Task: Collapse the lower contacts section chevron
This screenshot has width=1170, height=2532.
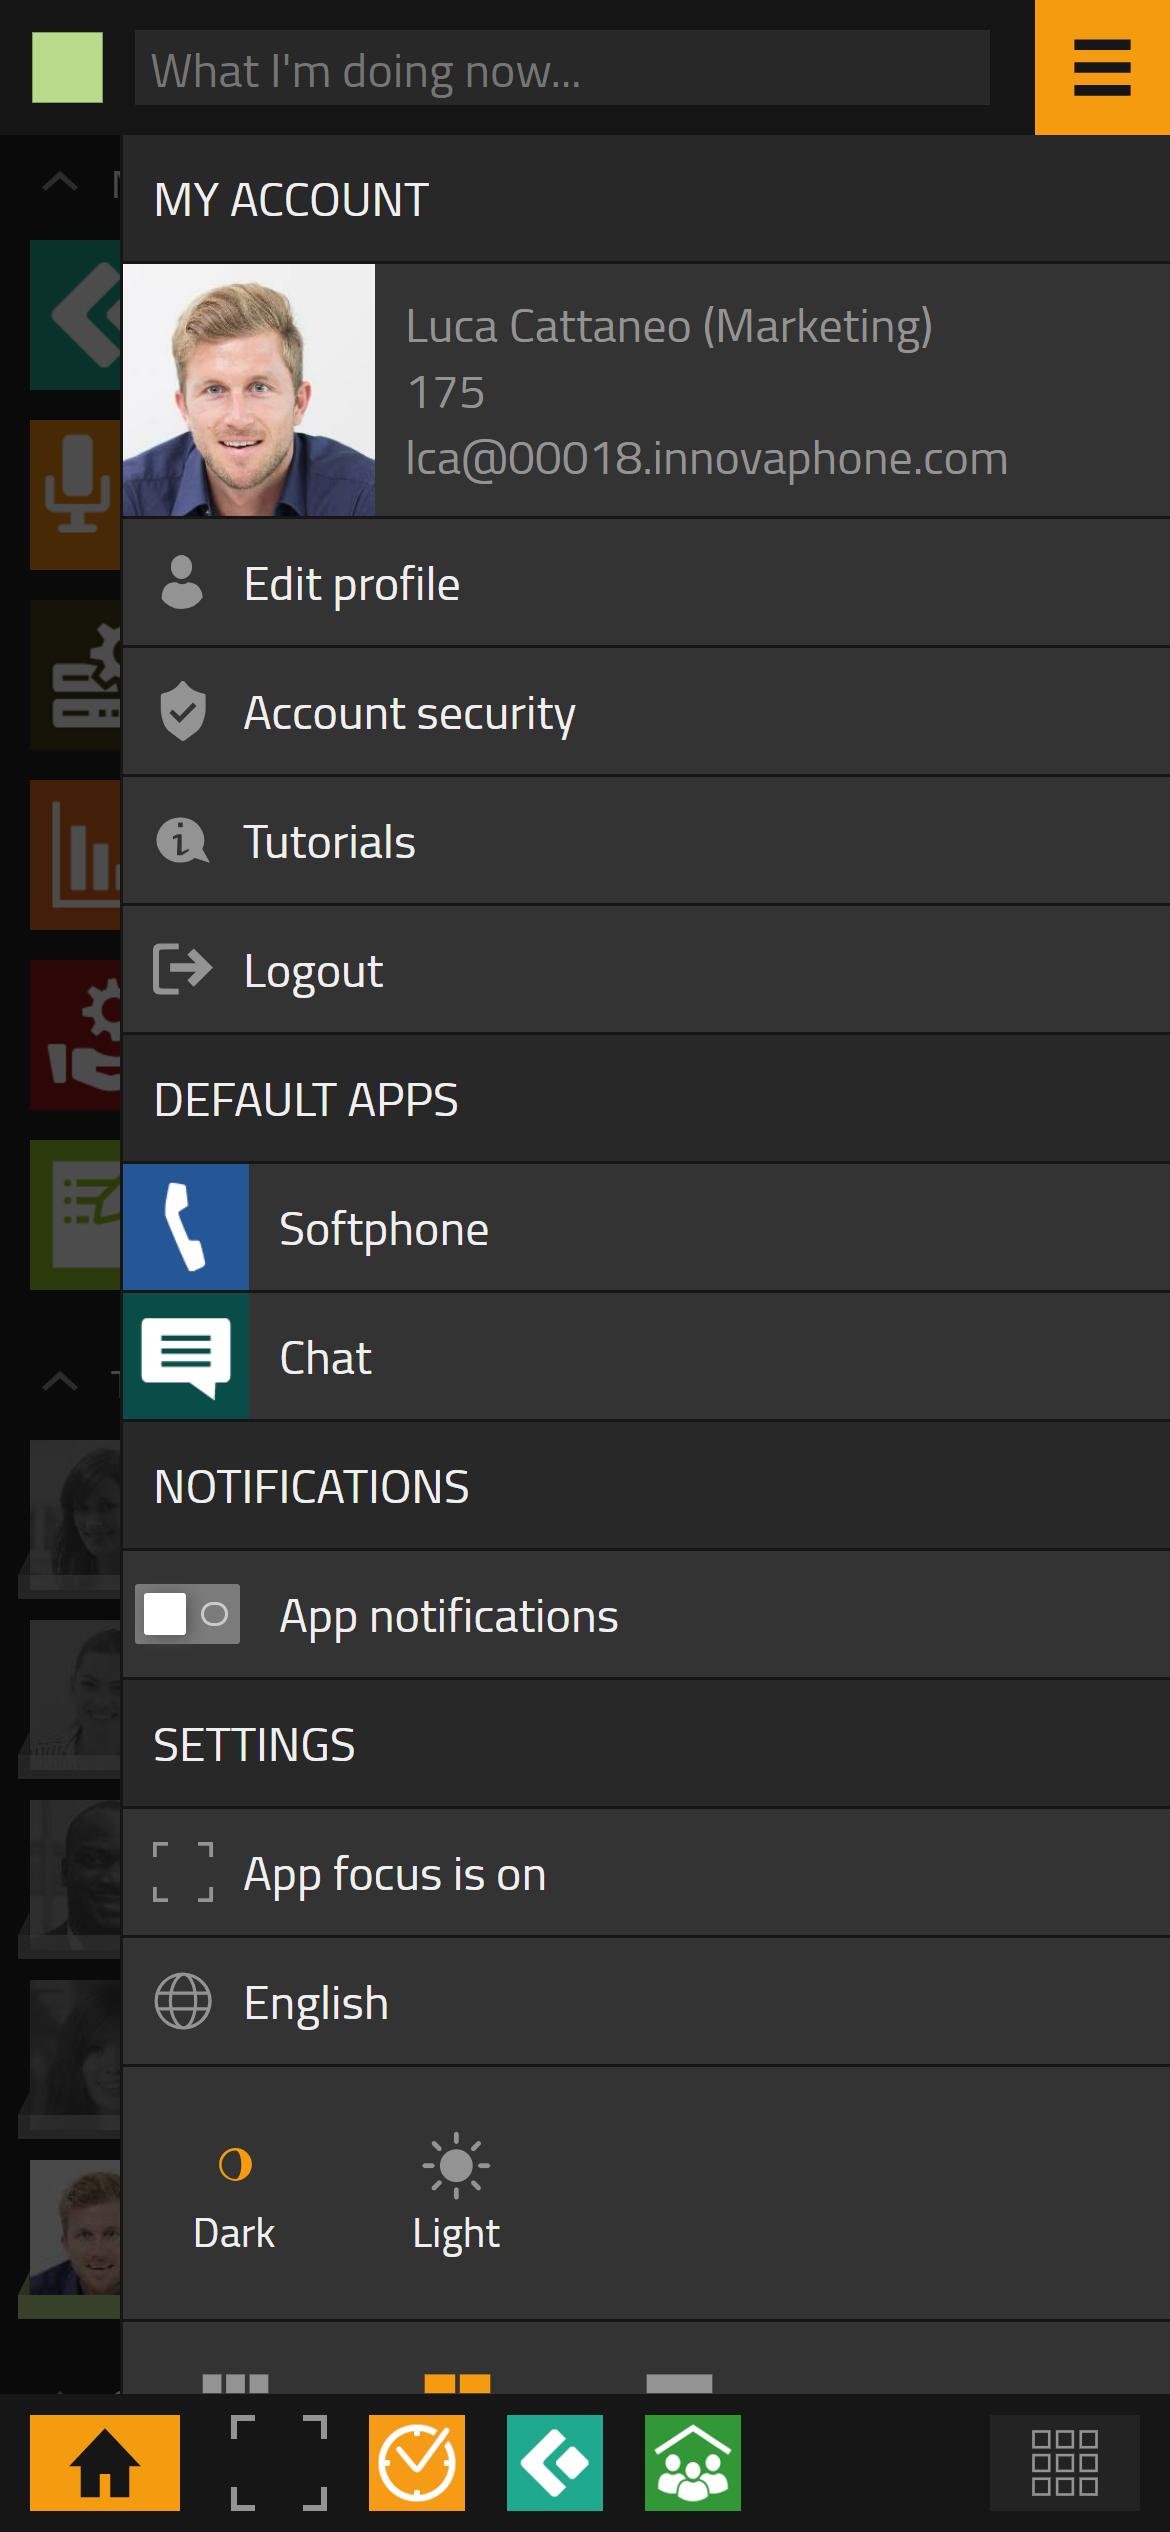Action: pos(60,1382)
